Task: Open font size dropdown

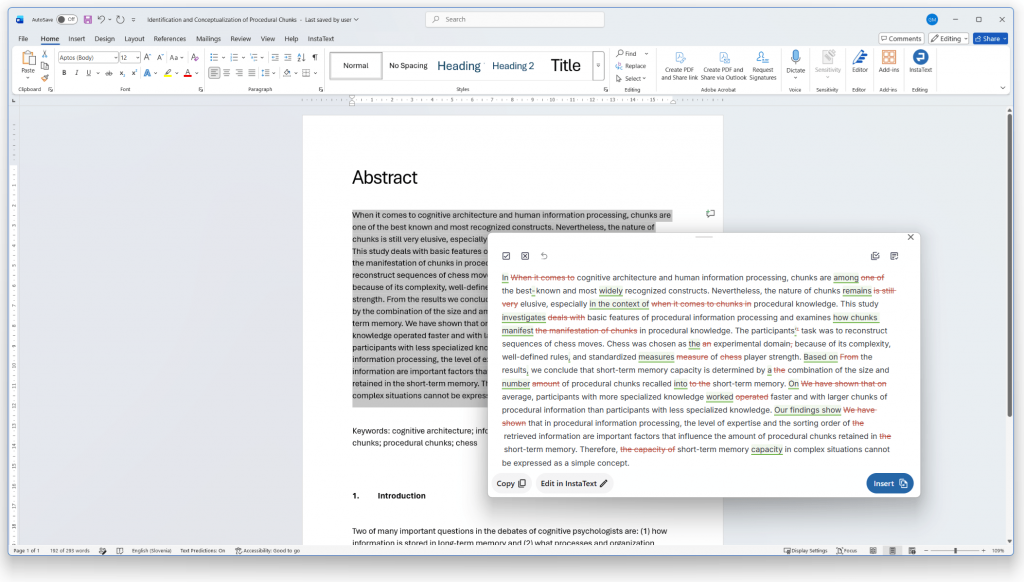Action: click(x=137, y=57)
